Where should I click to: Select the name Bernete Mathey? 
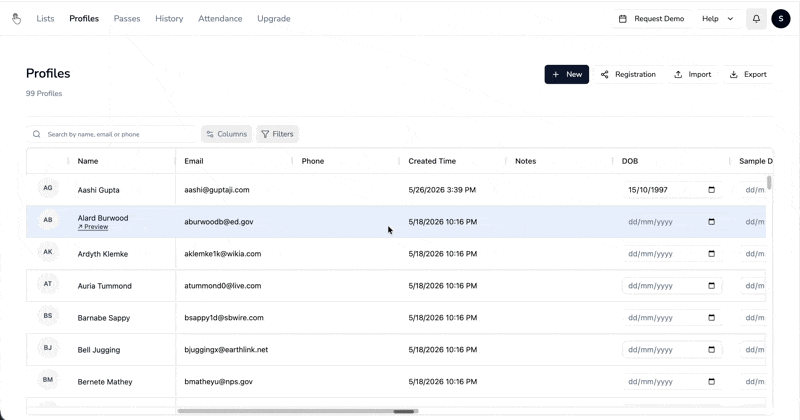coord(105,382)
